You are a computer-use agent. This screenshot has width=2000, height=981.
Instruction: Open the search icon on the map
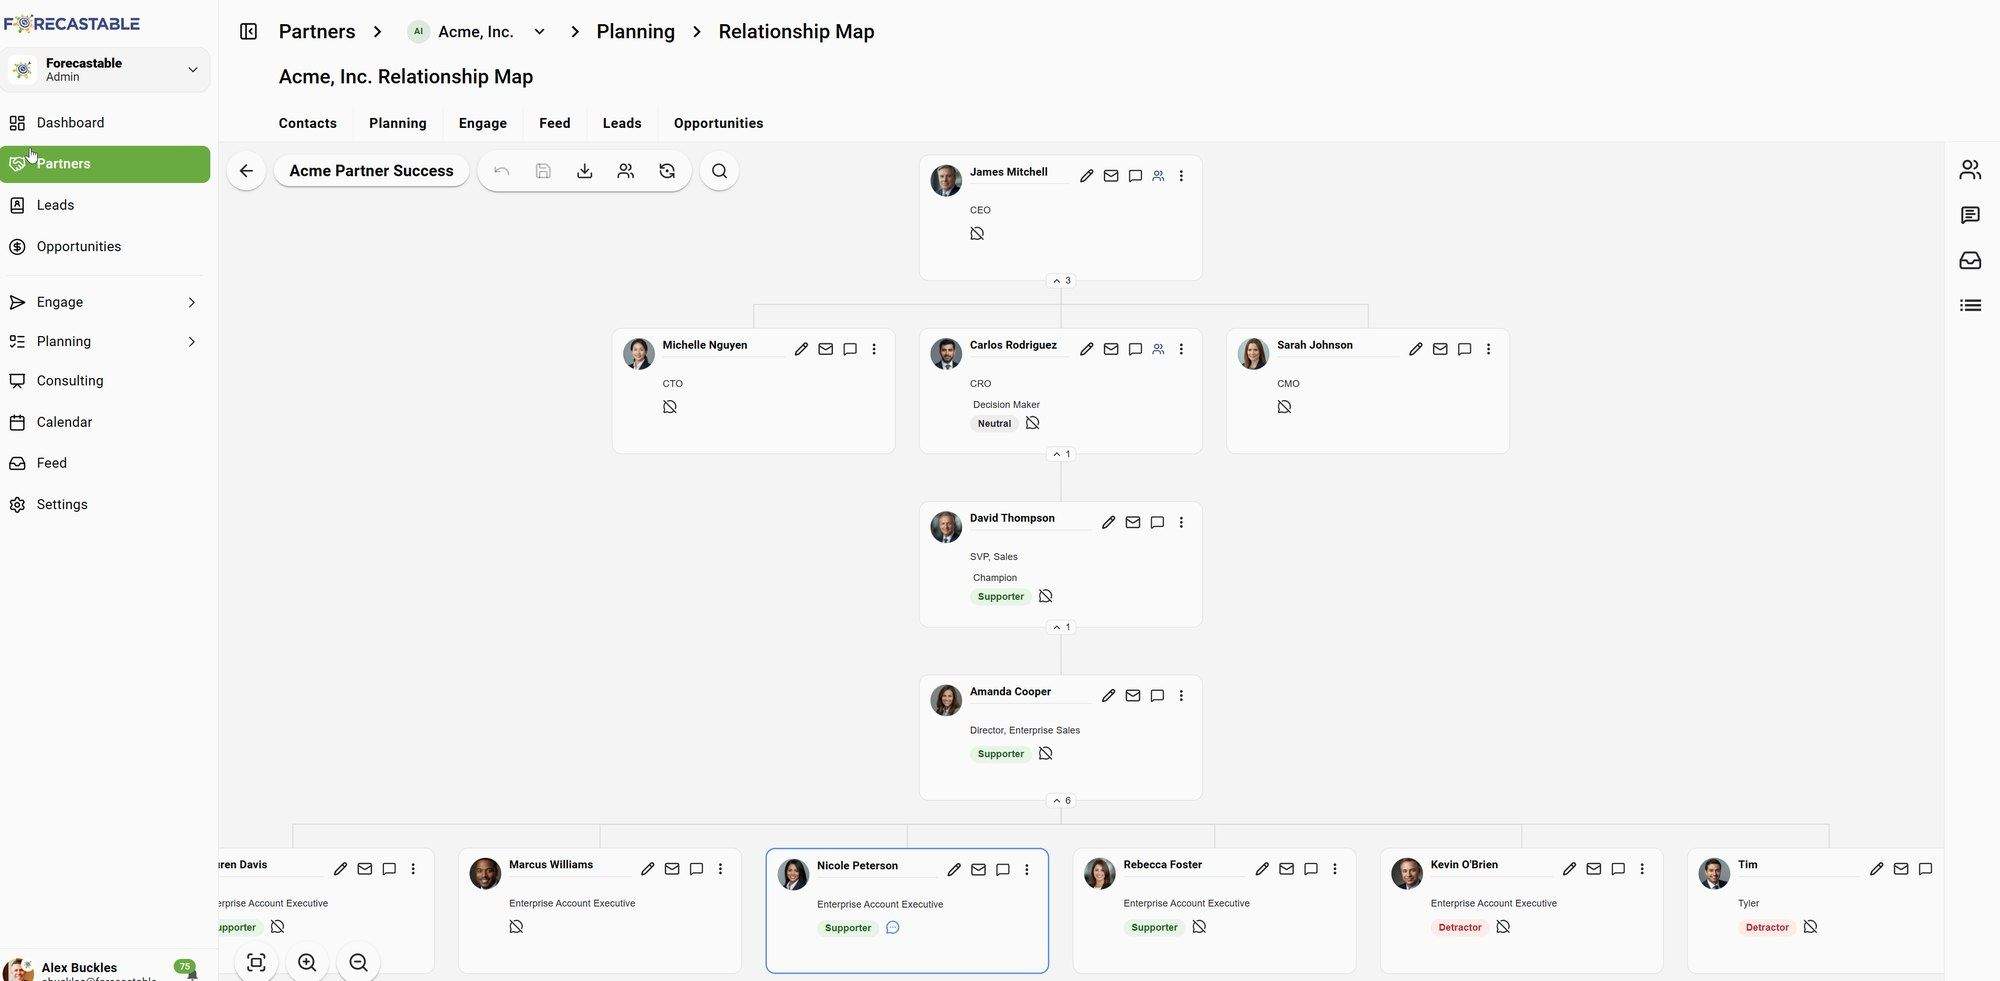click(719, 171)
